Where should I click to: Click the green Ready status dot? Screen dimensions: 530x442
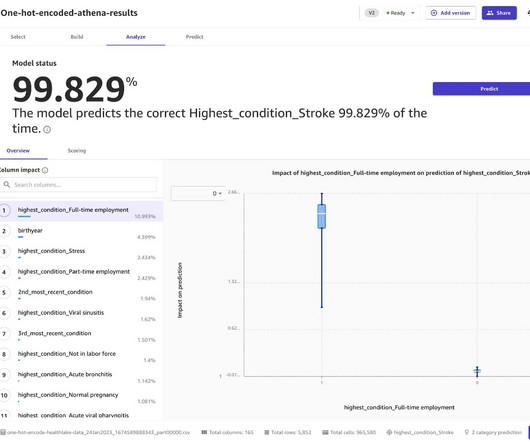(388, 13)
